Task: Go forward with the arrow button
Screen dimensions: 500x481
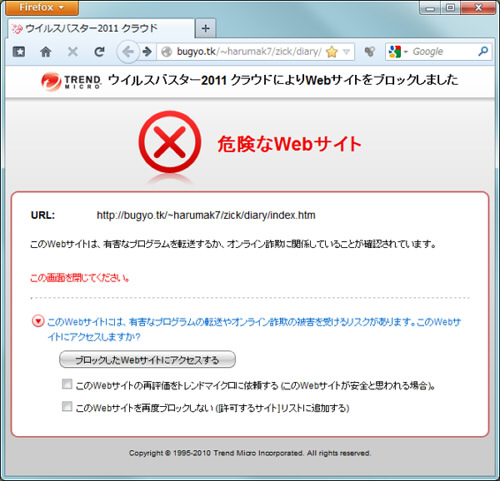Action: pos(147,52)
